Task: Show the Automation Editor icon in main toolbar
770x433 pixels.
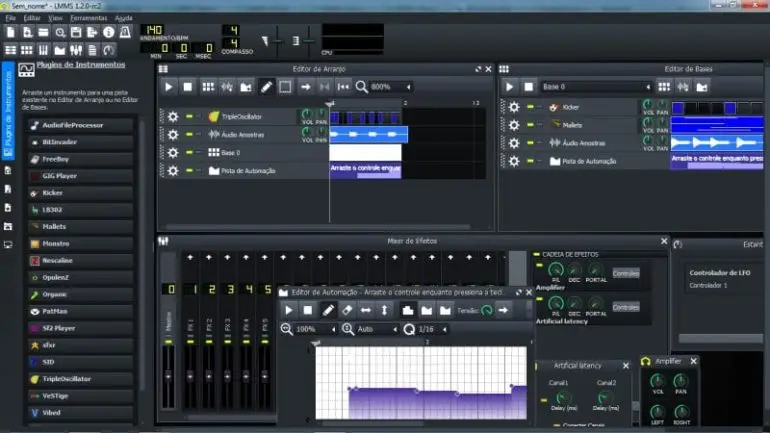Action: coord(59,50)
